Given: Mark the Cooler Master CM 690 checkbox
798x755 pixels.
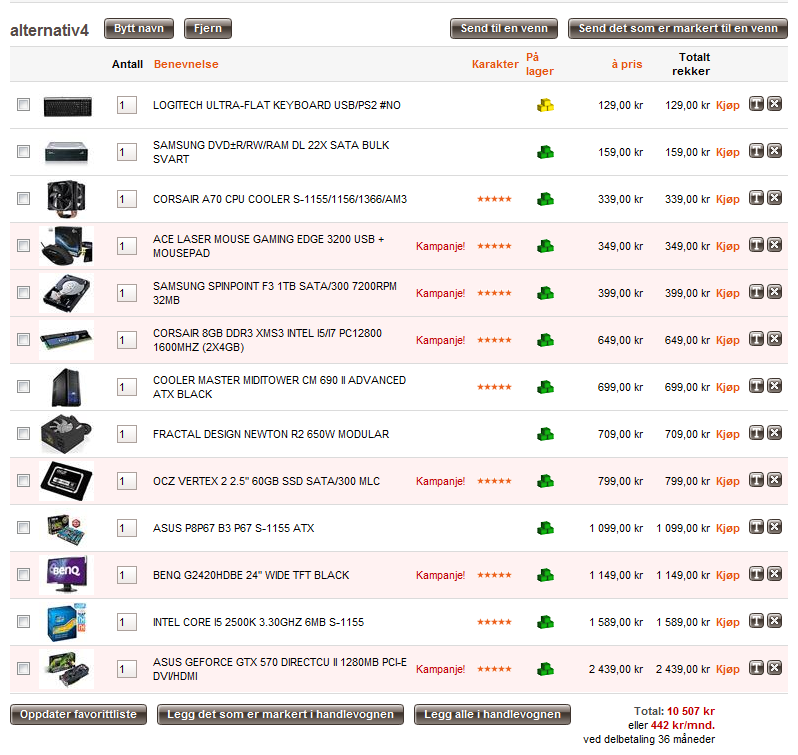Looking at the screenshot, I should (x=23, y=387).
